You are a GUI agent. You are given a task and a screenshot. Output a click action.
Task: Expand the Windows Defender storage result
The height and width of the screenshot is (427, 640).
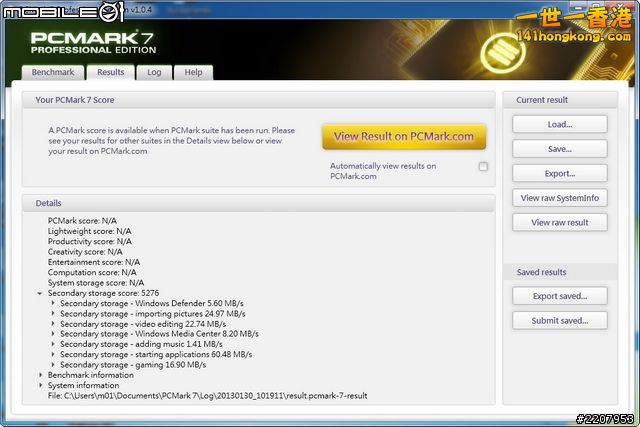[53, 303]
